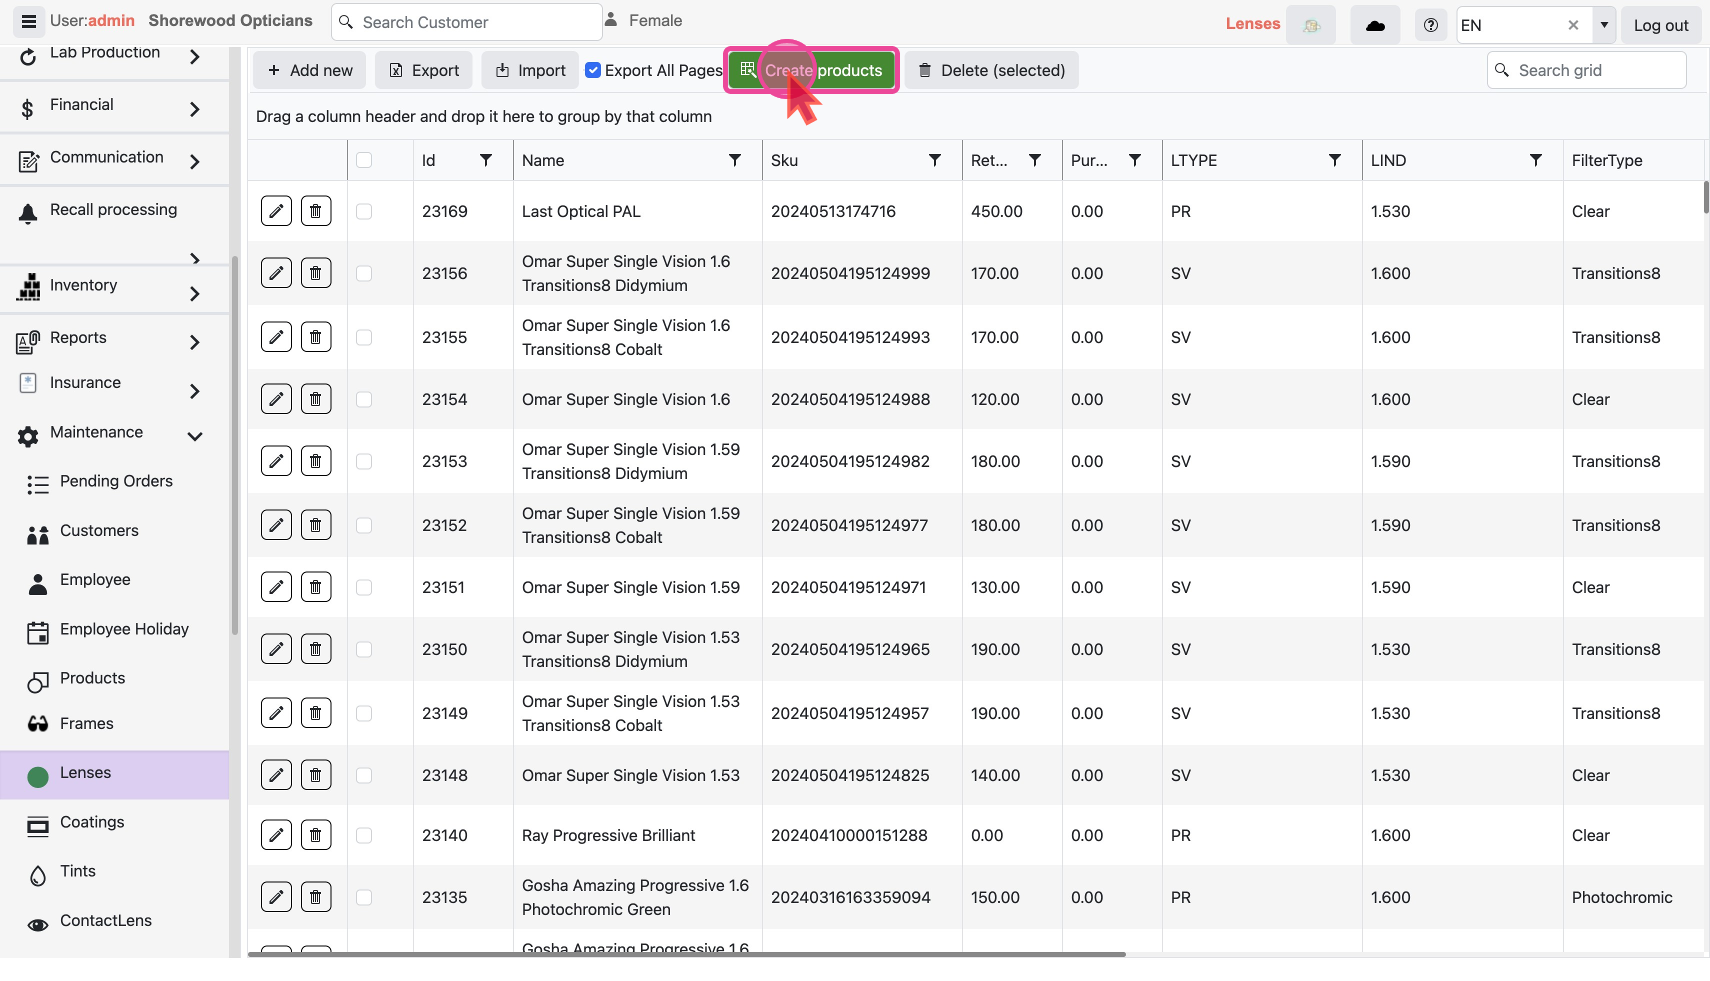Click the cloud icon in header
The image size is (1710, 981).
[1375, 25]
